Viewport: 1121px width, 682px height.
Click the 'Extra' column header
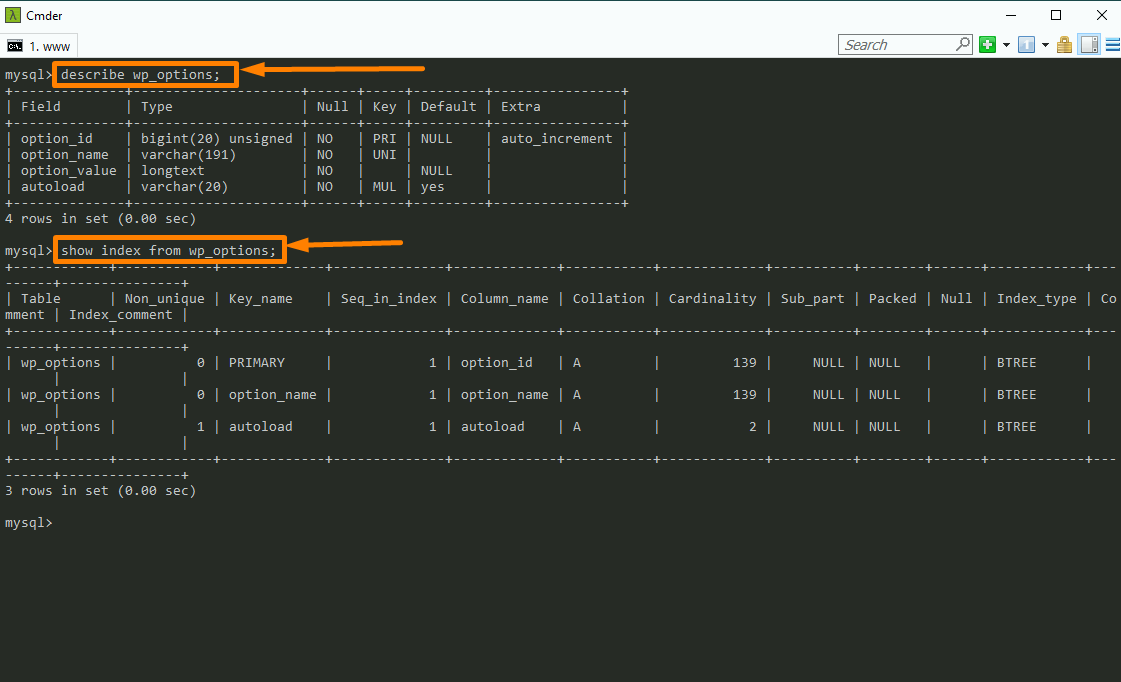point(520,107)
